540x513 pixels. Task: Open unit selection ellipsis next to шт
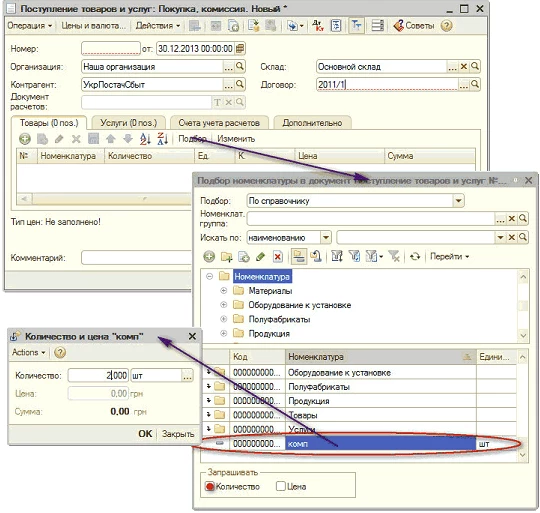(187, 376)
